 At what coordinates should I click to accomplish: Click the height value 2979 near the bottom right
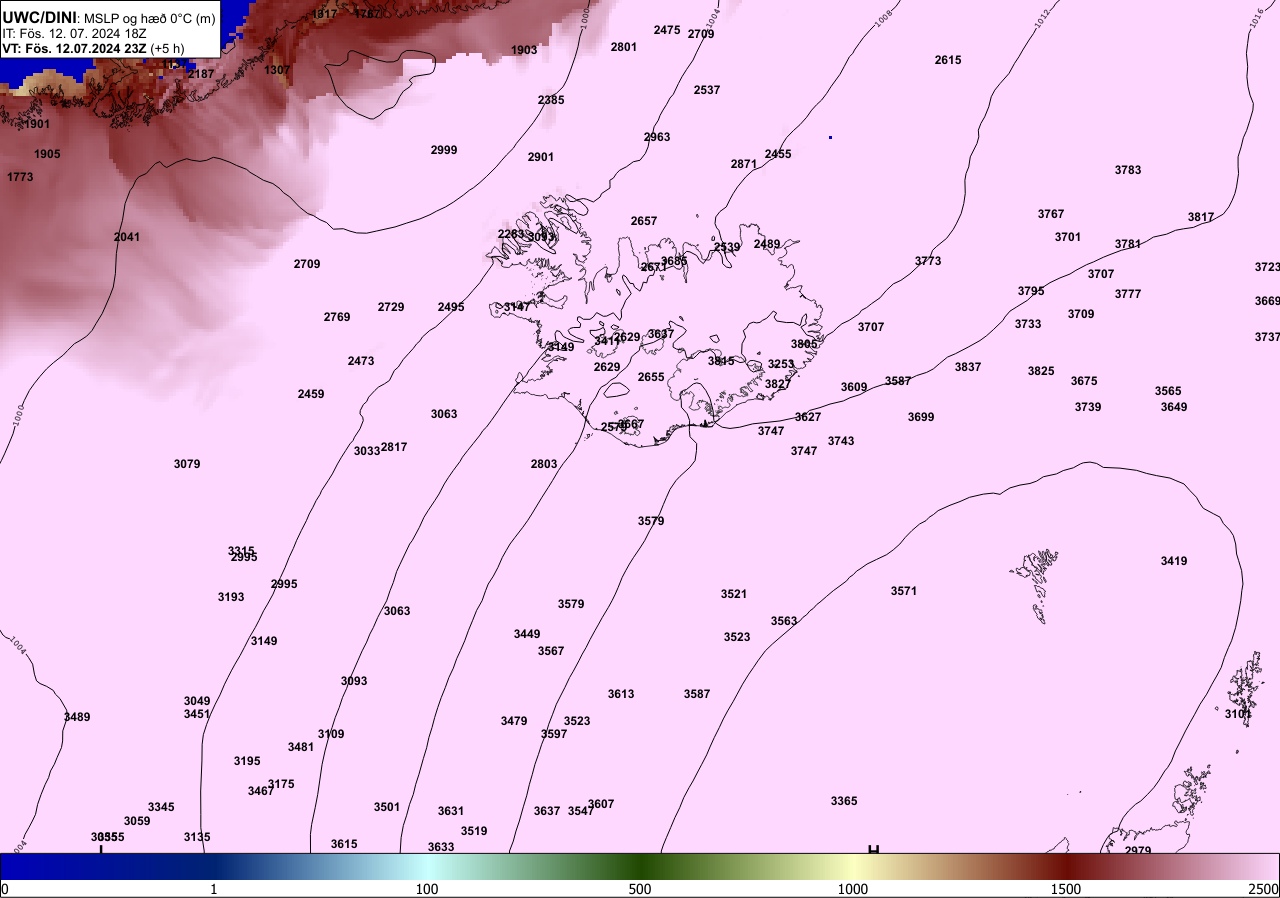pos(1138,851)
